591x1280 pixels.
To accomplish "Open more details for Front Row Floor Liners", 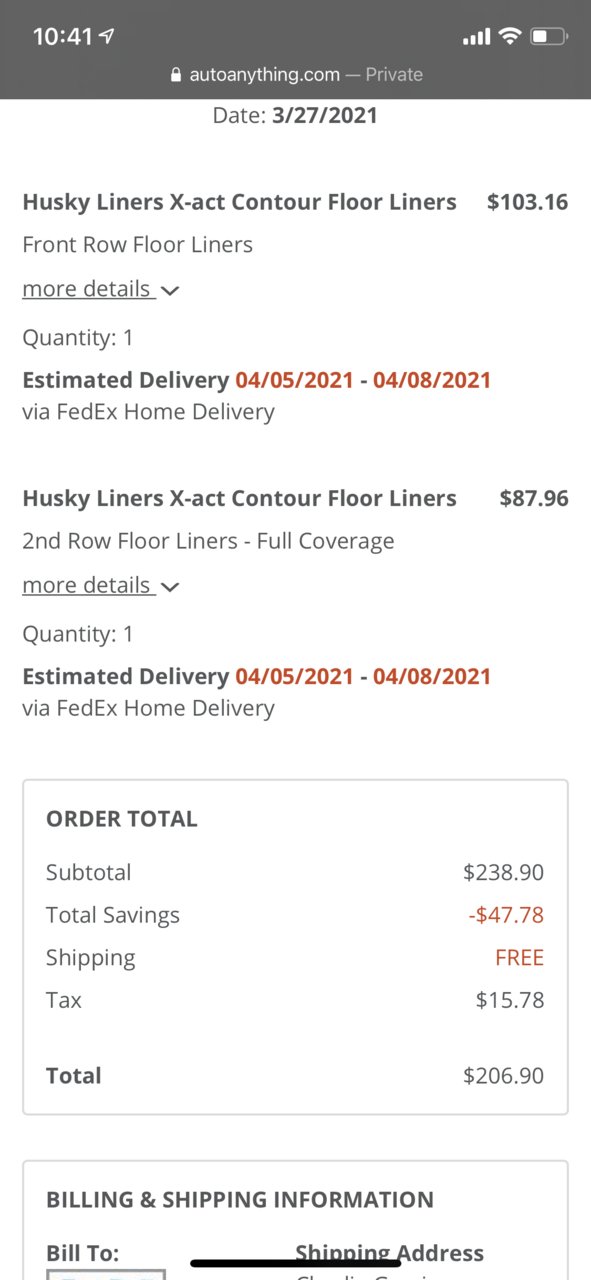I will [x=87, y=289].
